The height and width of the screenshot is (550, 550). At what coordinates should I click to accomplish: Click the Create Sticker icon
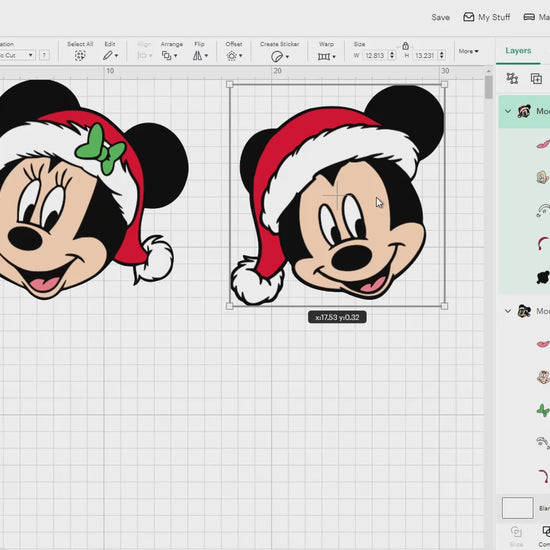point(277,56)
